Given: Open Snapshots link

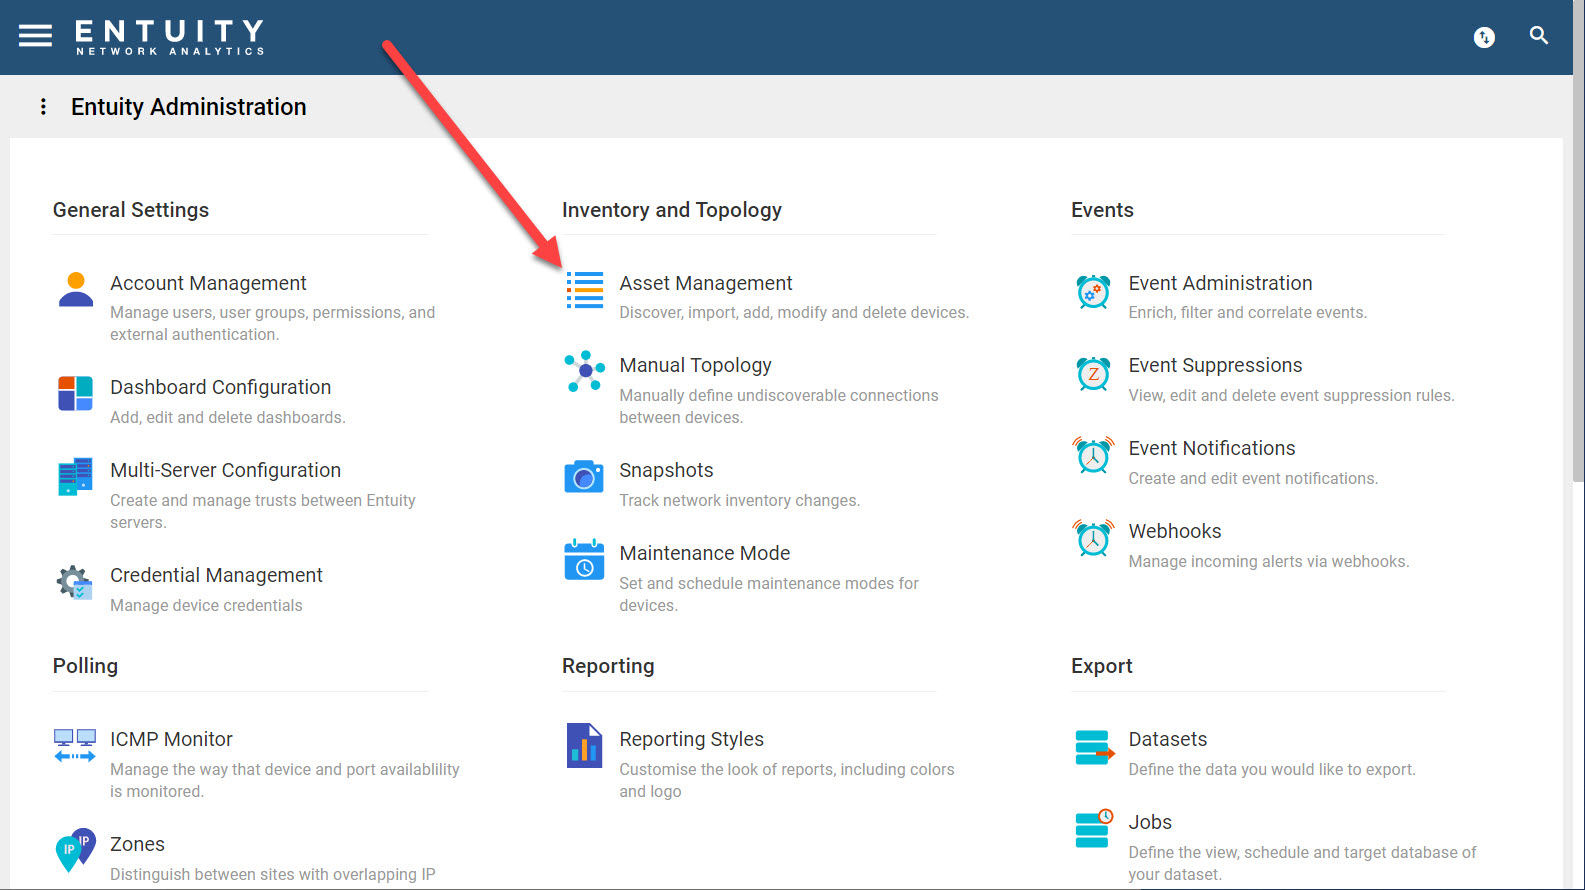Looking at the screenshot, I should [x=666, y=470].
